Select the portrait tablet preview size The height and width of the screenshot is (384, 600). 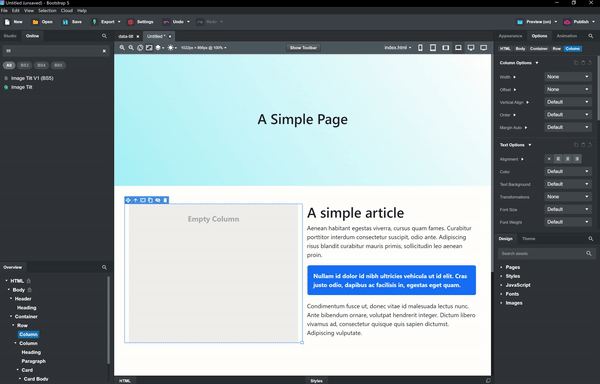click(x=433, y=48)
